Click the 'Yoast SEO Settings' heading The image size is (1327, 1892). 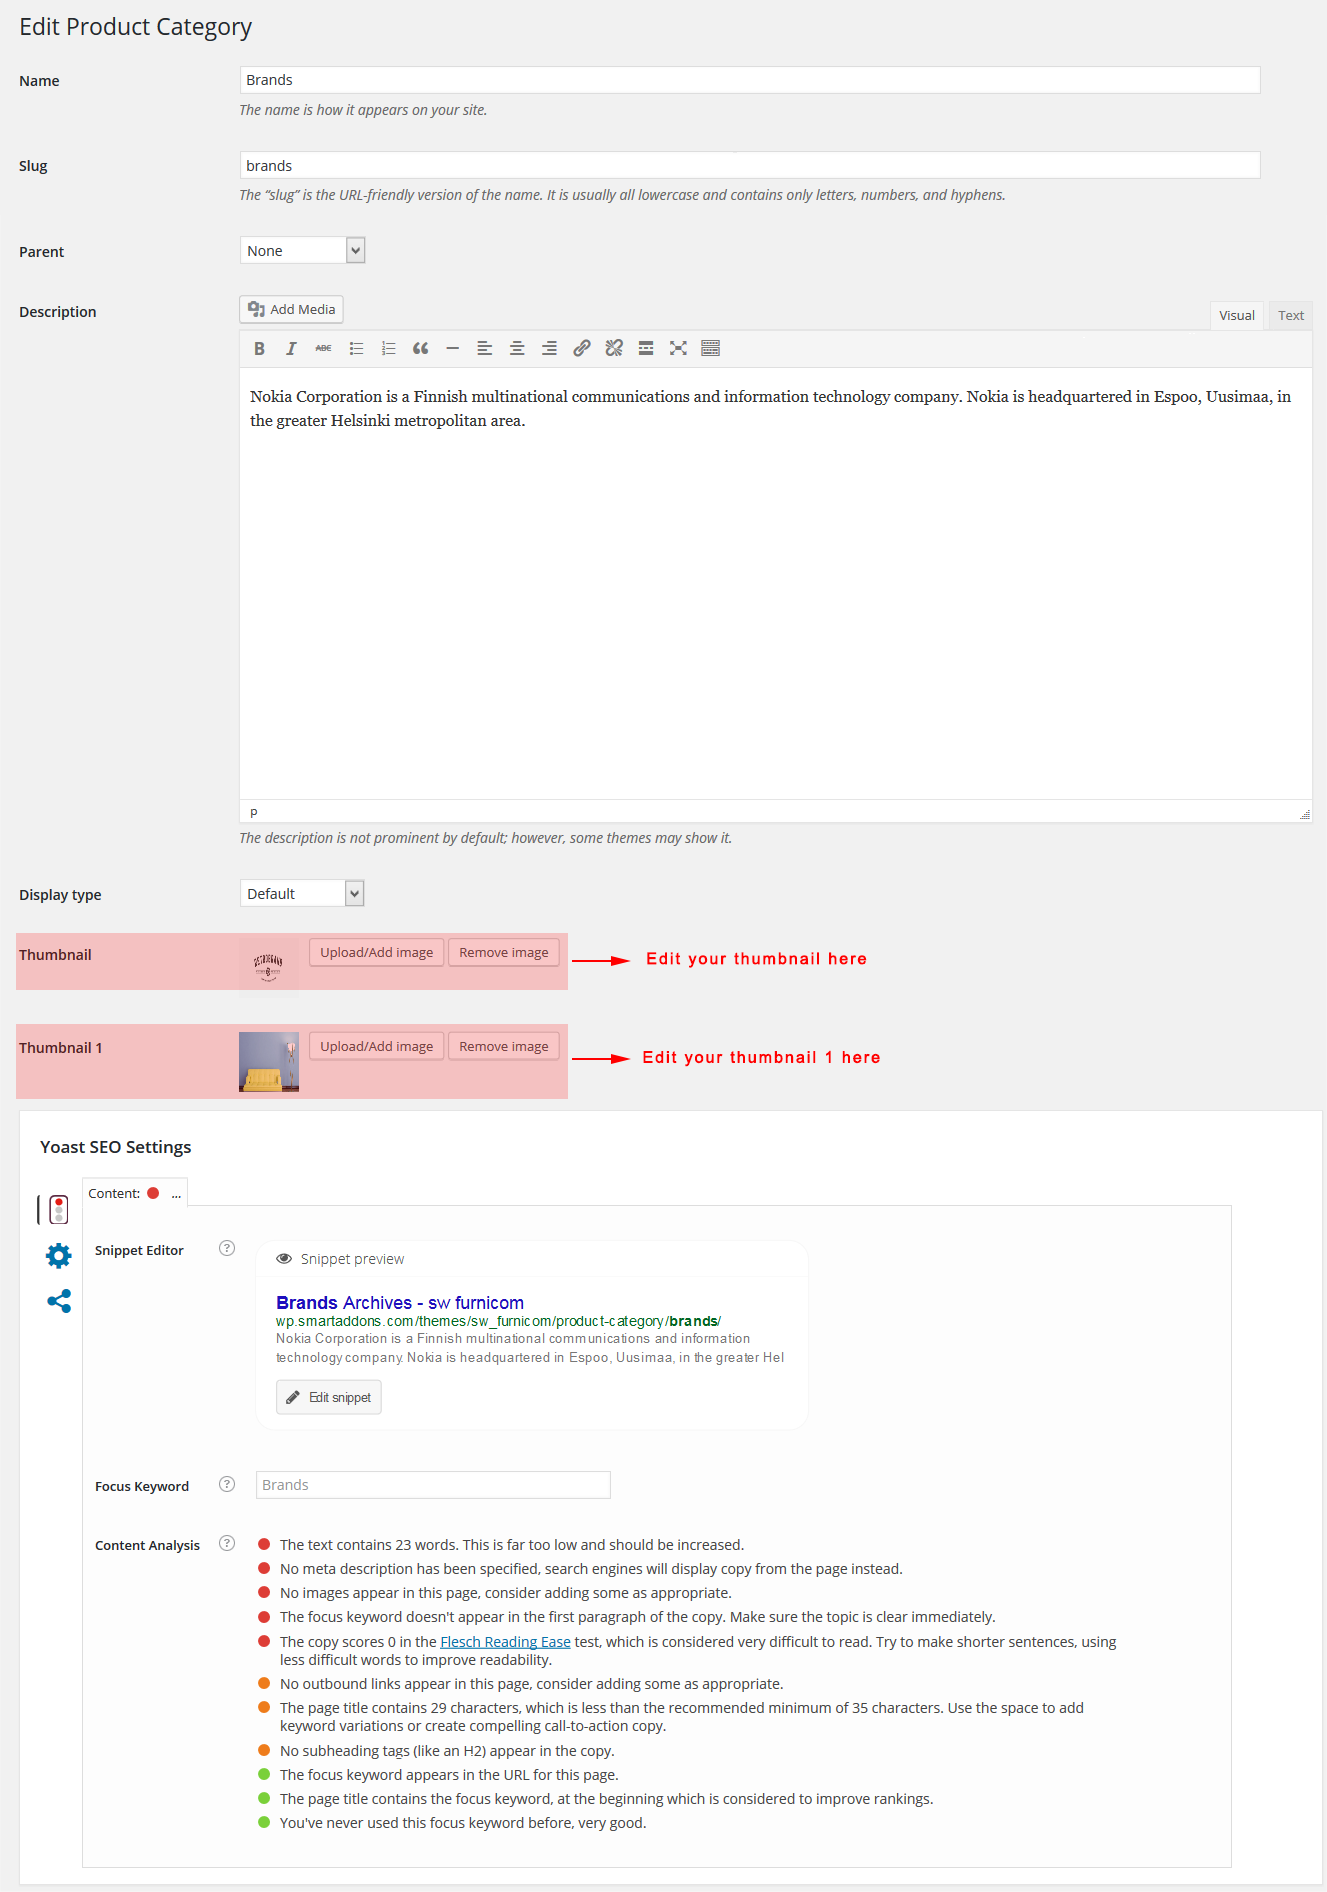click(x=116, y=1147)
